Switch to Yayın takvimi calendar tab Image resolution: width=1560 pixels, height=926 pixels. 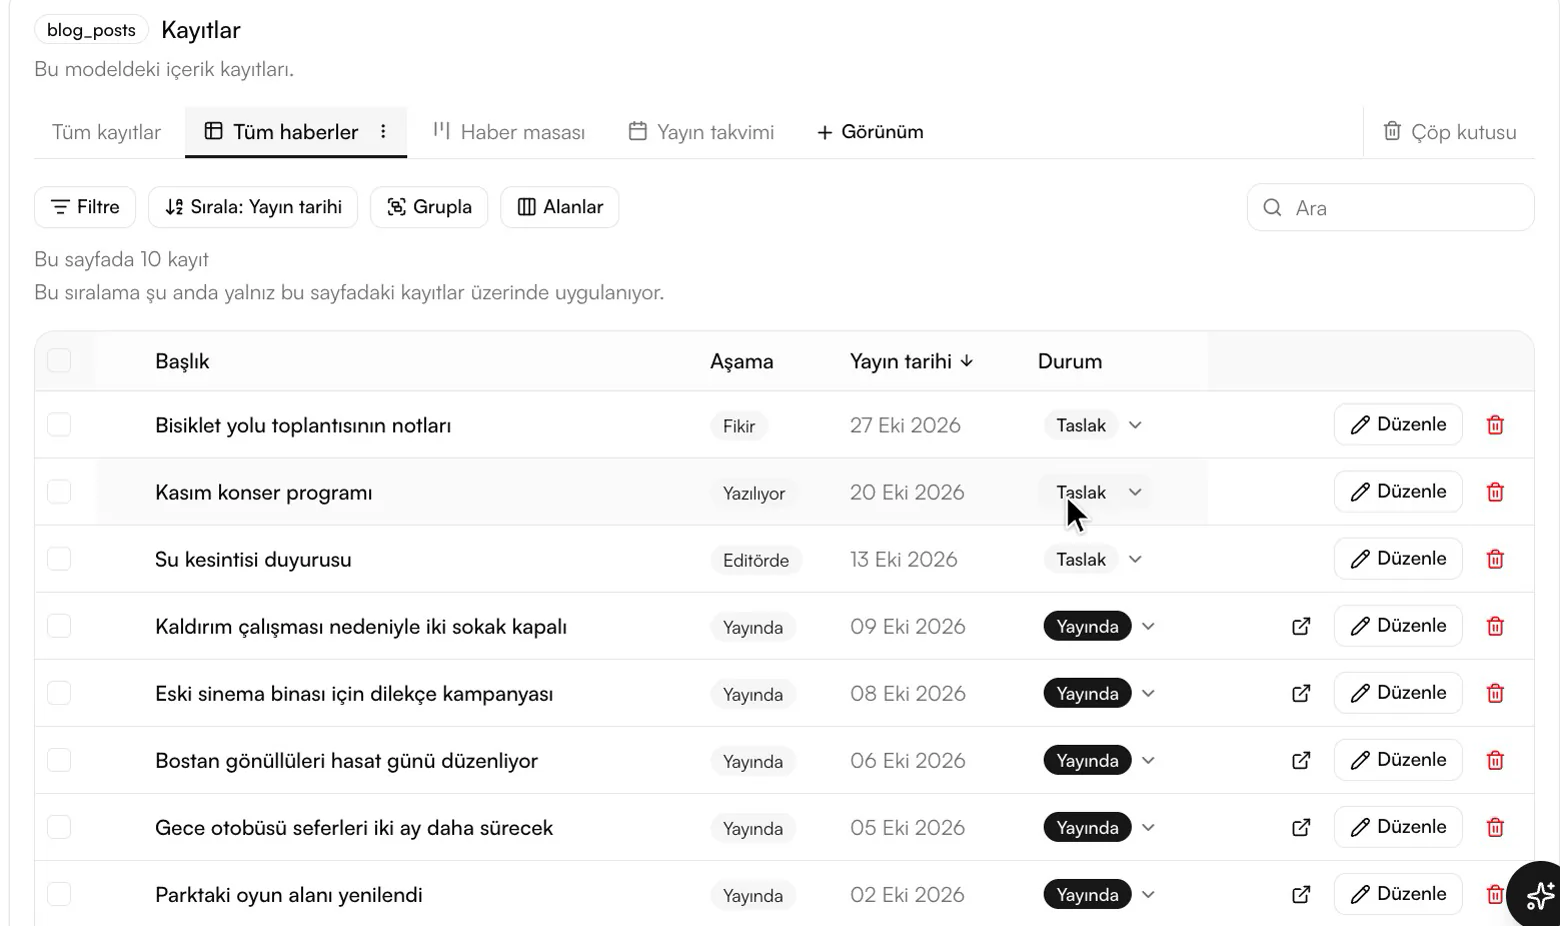(701, 132)
